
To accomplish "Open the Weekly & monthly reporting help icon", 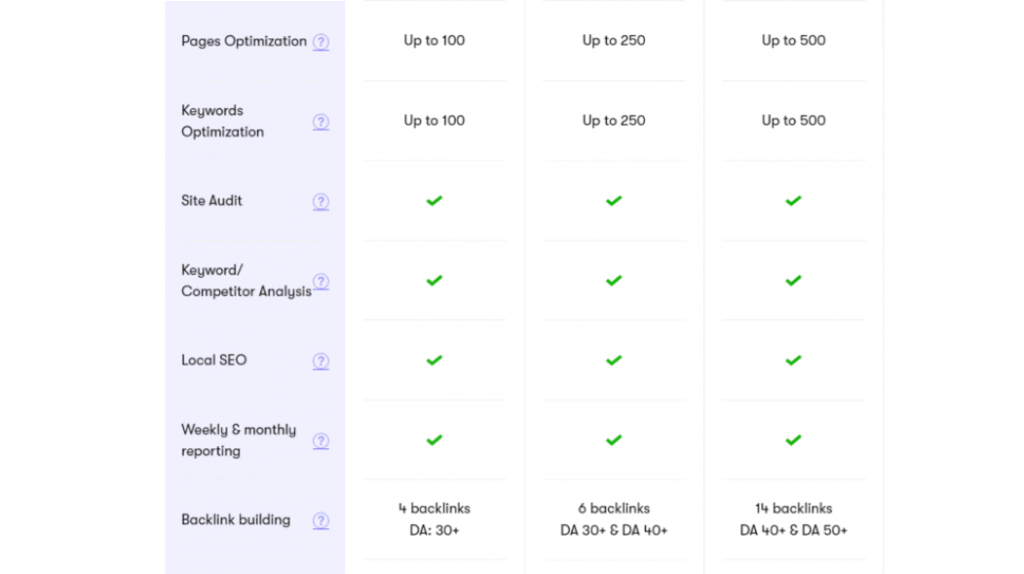I will [321, 441].
